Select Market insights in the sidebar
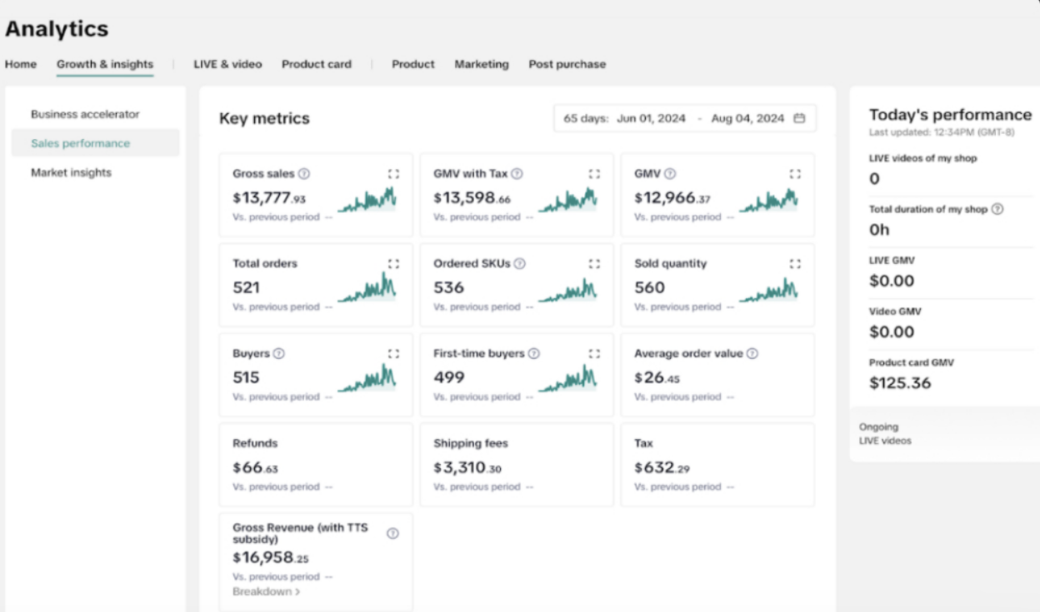This screenshot has height=612, width=1040. point(71,172)
